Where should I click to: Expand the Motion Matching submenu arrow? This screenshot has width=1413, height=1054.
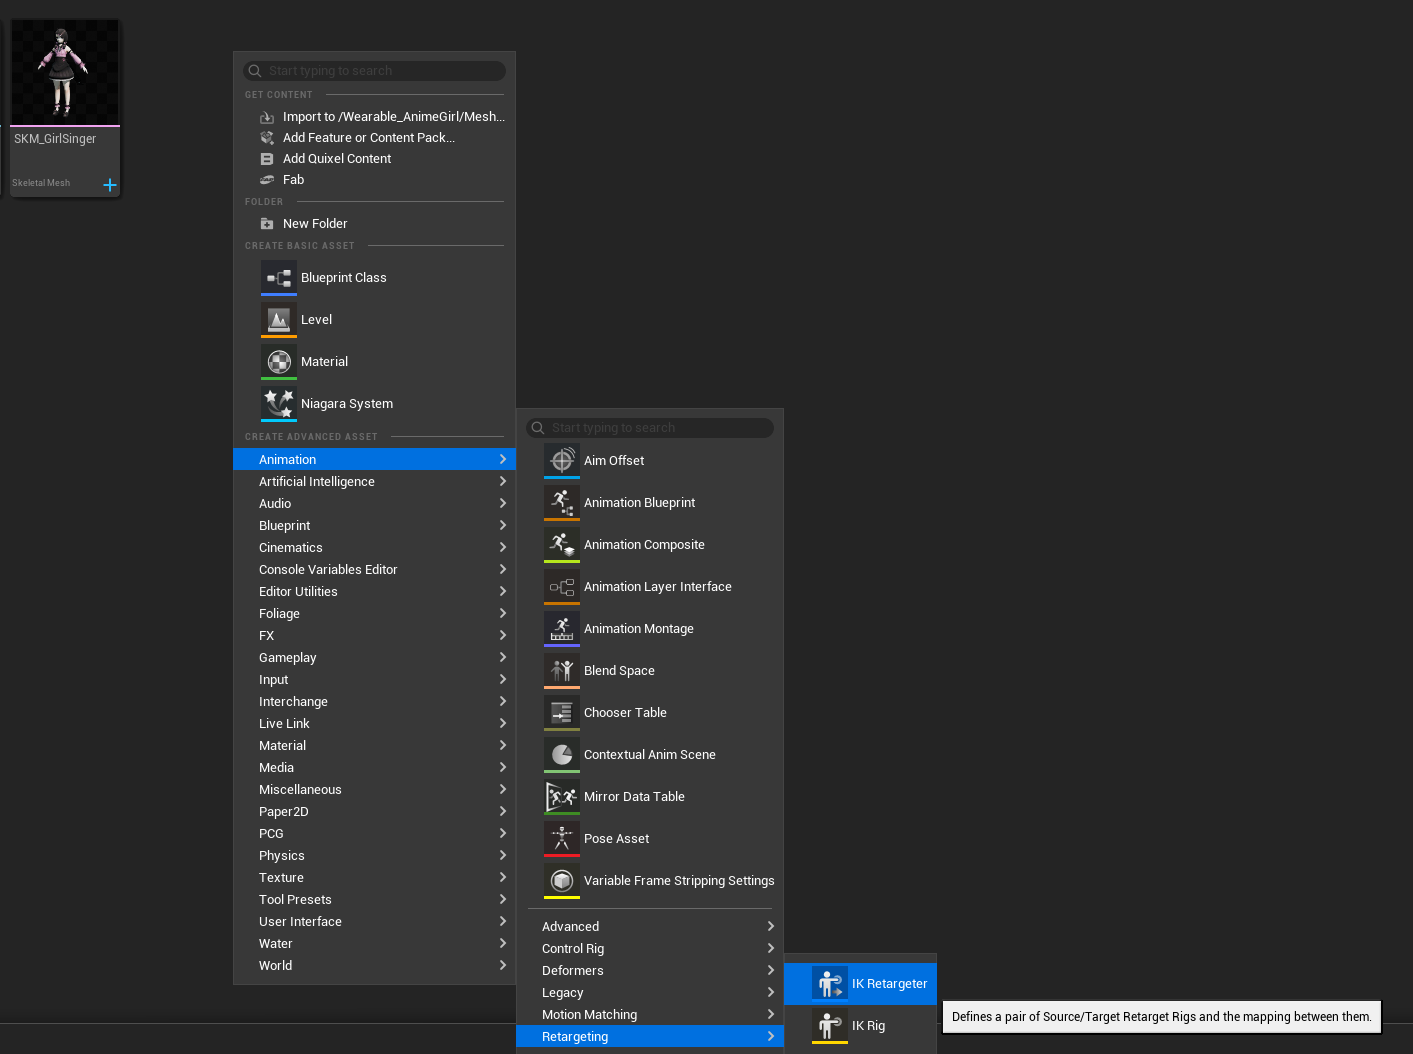pos(770,1014)
